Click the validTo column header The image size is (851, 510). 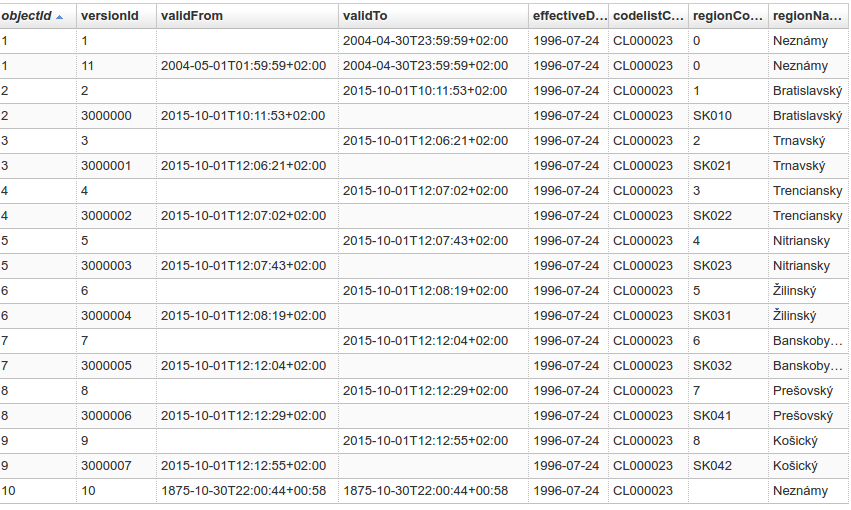[364, 16]
